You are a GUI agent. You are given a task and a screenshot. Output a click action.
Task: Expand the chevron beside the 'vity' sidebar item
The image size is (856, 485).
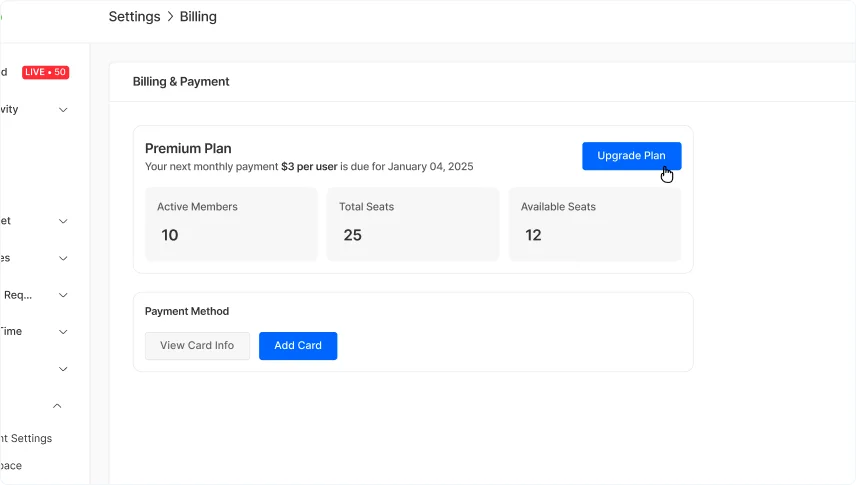point(63,110)
